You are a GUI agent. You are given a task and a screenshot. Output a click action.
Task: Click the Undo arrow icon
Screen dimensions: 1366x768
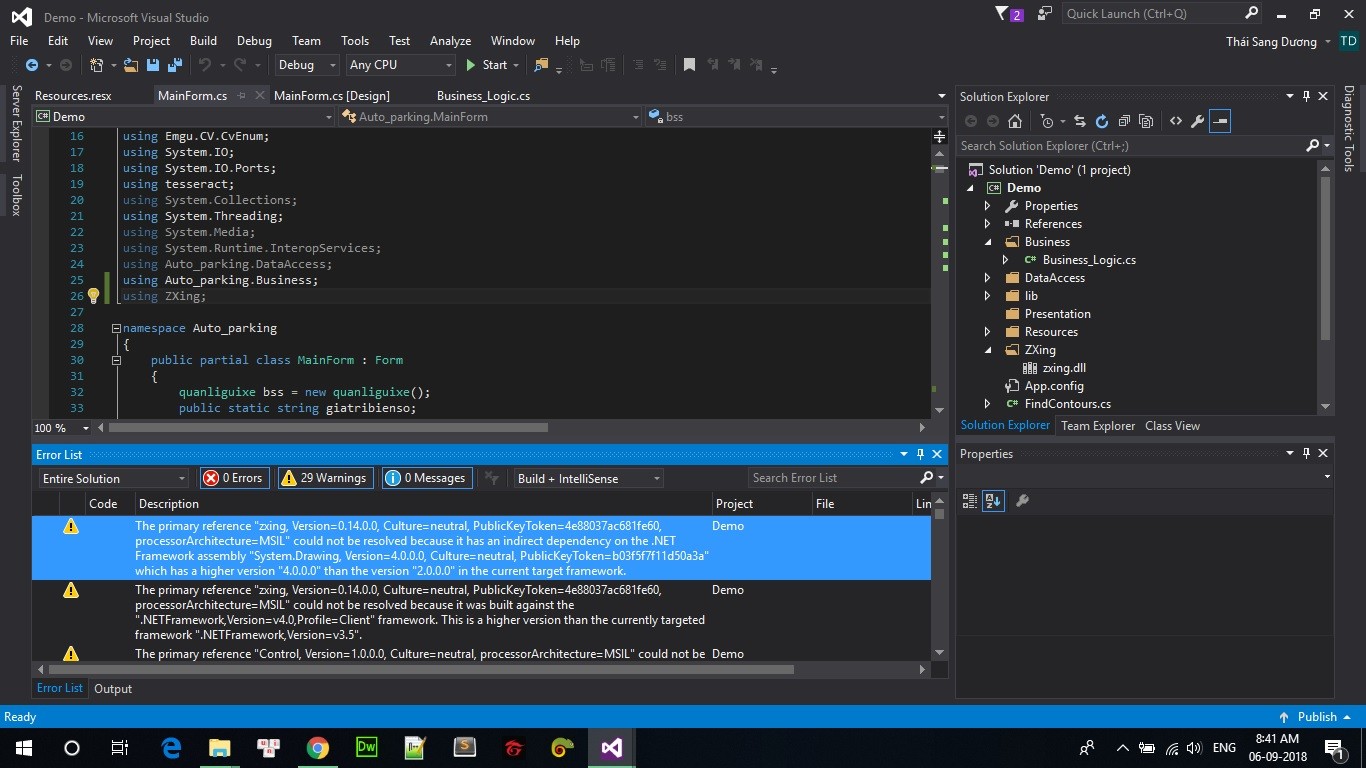(204, 65)
